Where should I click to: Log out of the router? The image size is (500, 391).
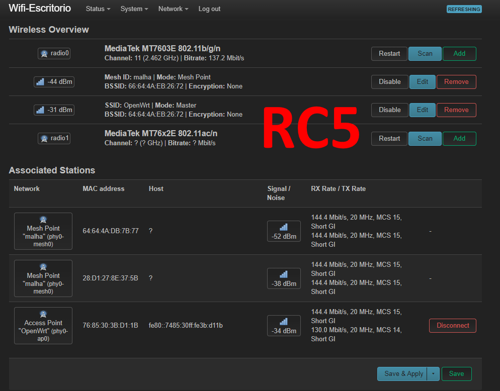(209, 9)
